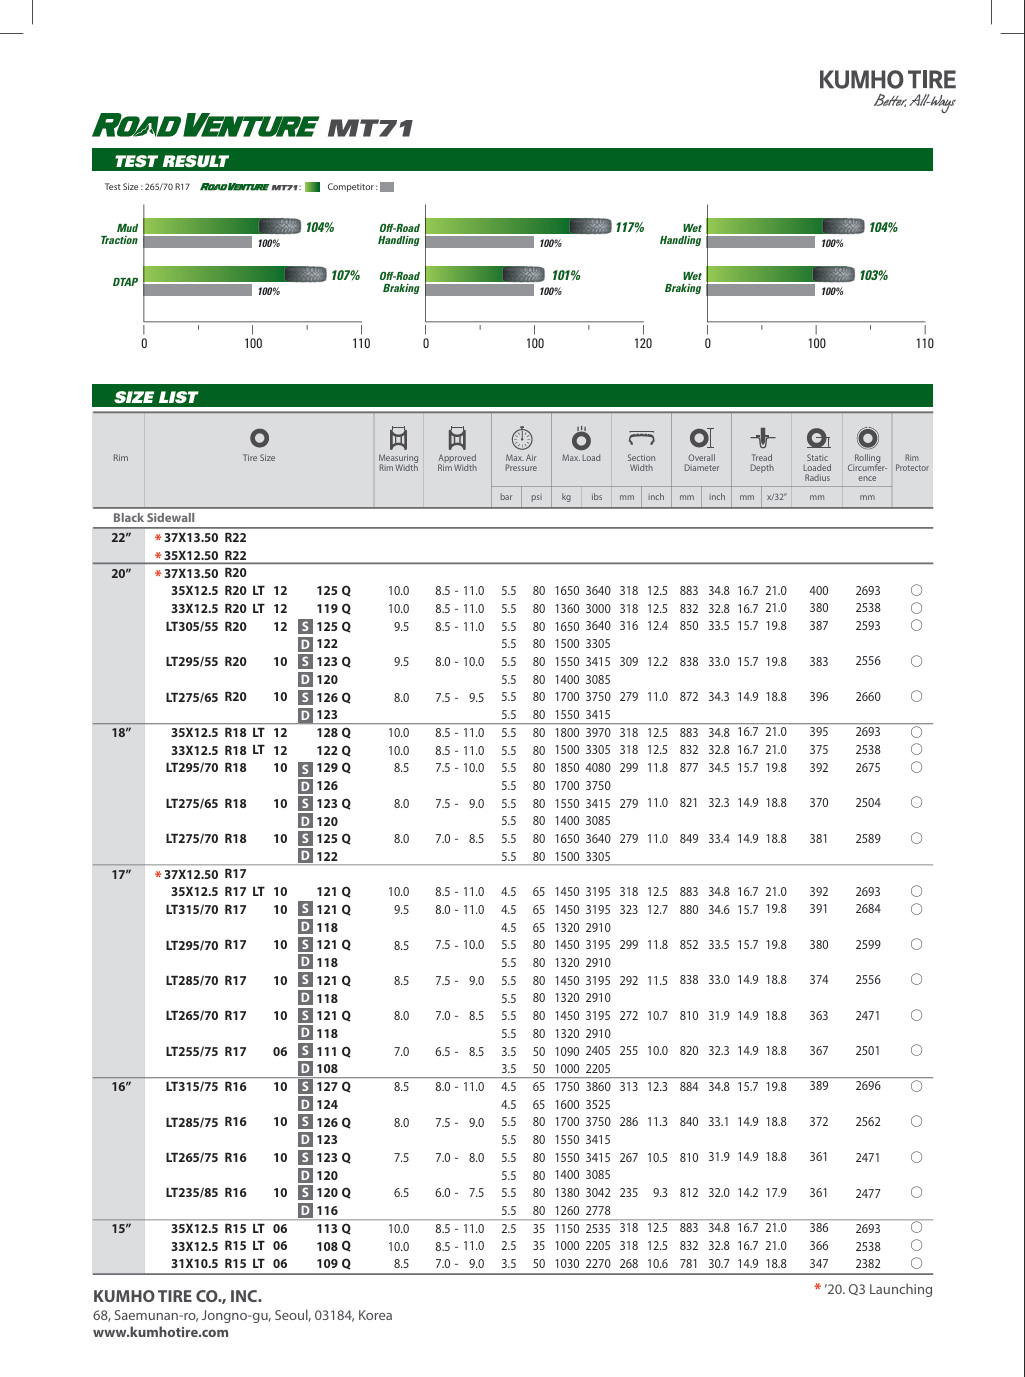Click the D badge beside 124
The width and height of the screenshot is (1025, 1377).
306,1105
